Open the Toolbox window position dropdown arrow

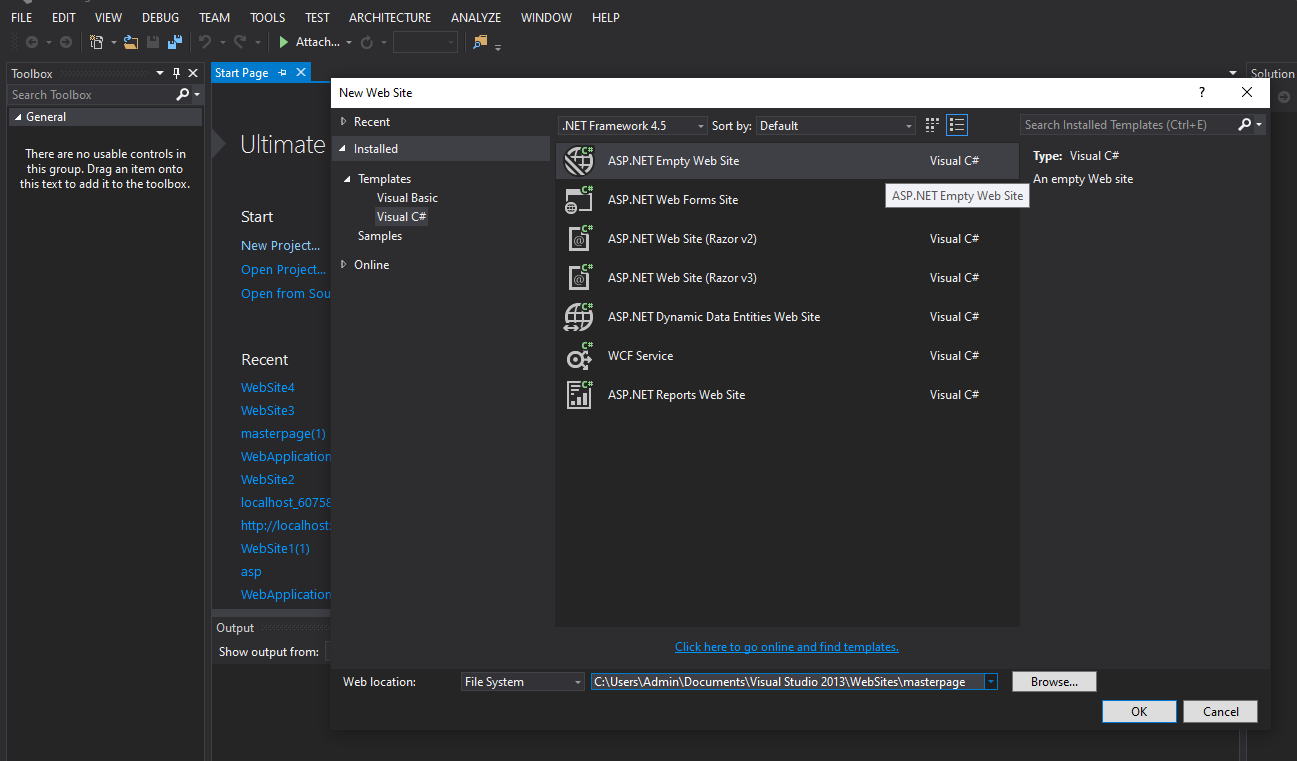pos(160,73)
